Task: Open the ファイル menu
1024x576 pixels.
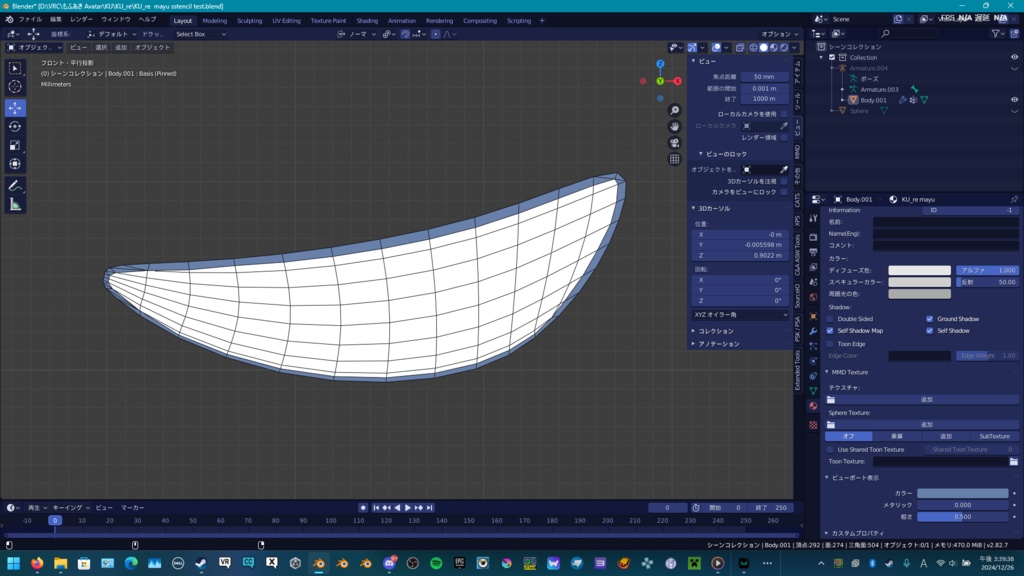Action: (x=30, y=20)
